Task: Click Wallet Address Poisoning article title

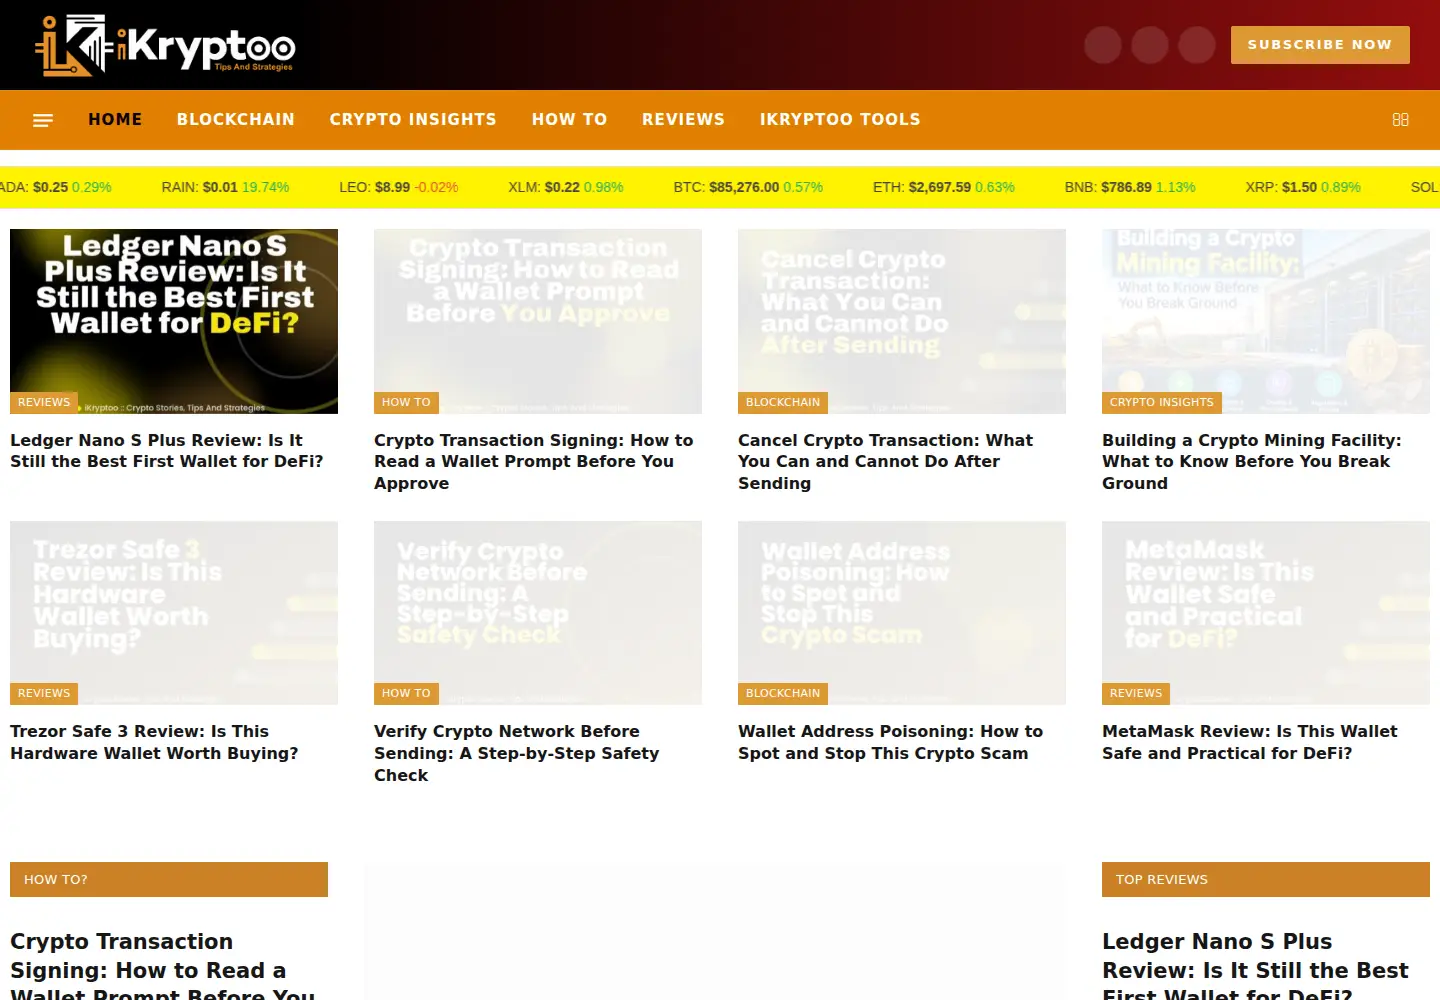Action: click(890, 742)
